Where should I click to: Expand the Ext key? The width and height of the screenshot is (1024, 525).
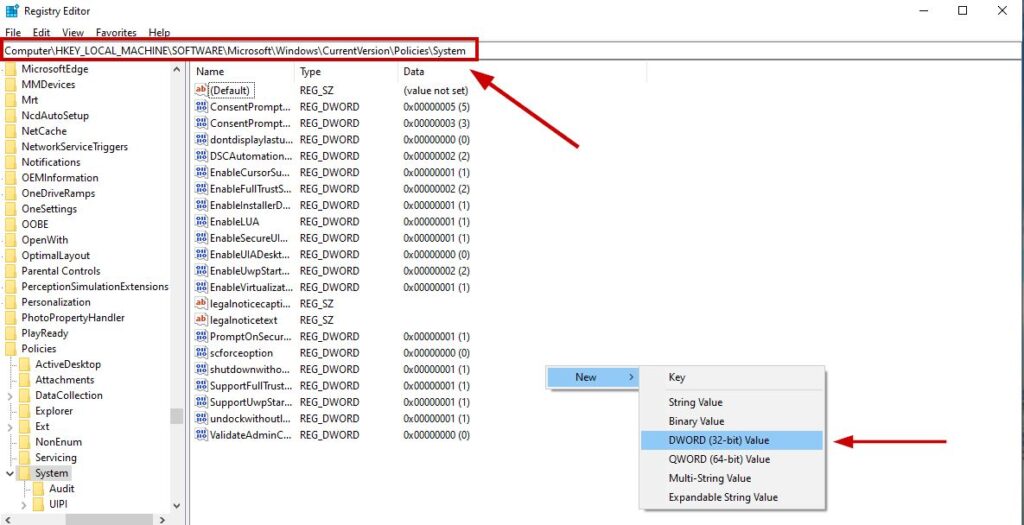pos(10,426)
